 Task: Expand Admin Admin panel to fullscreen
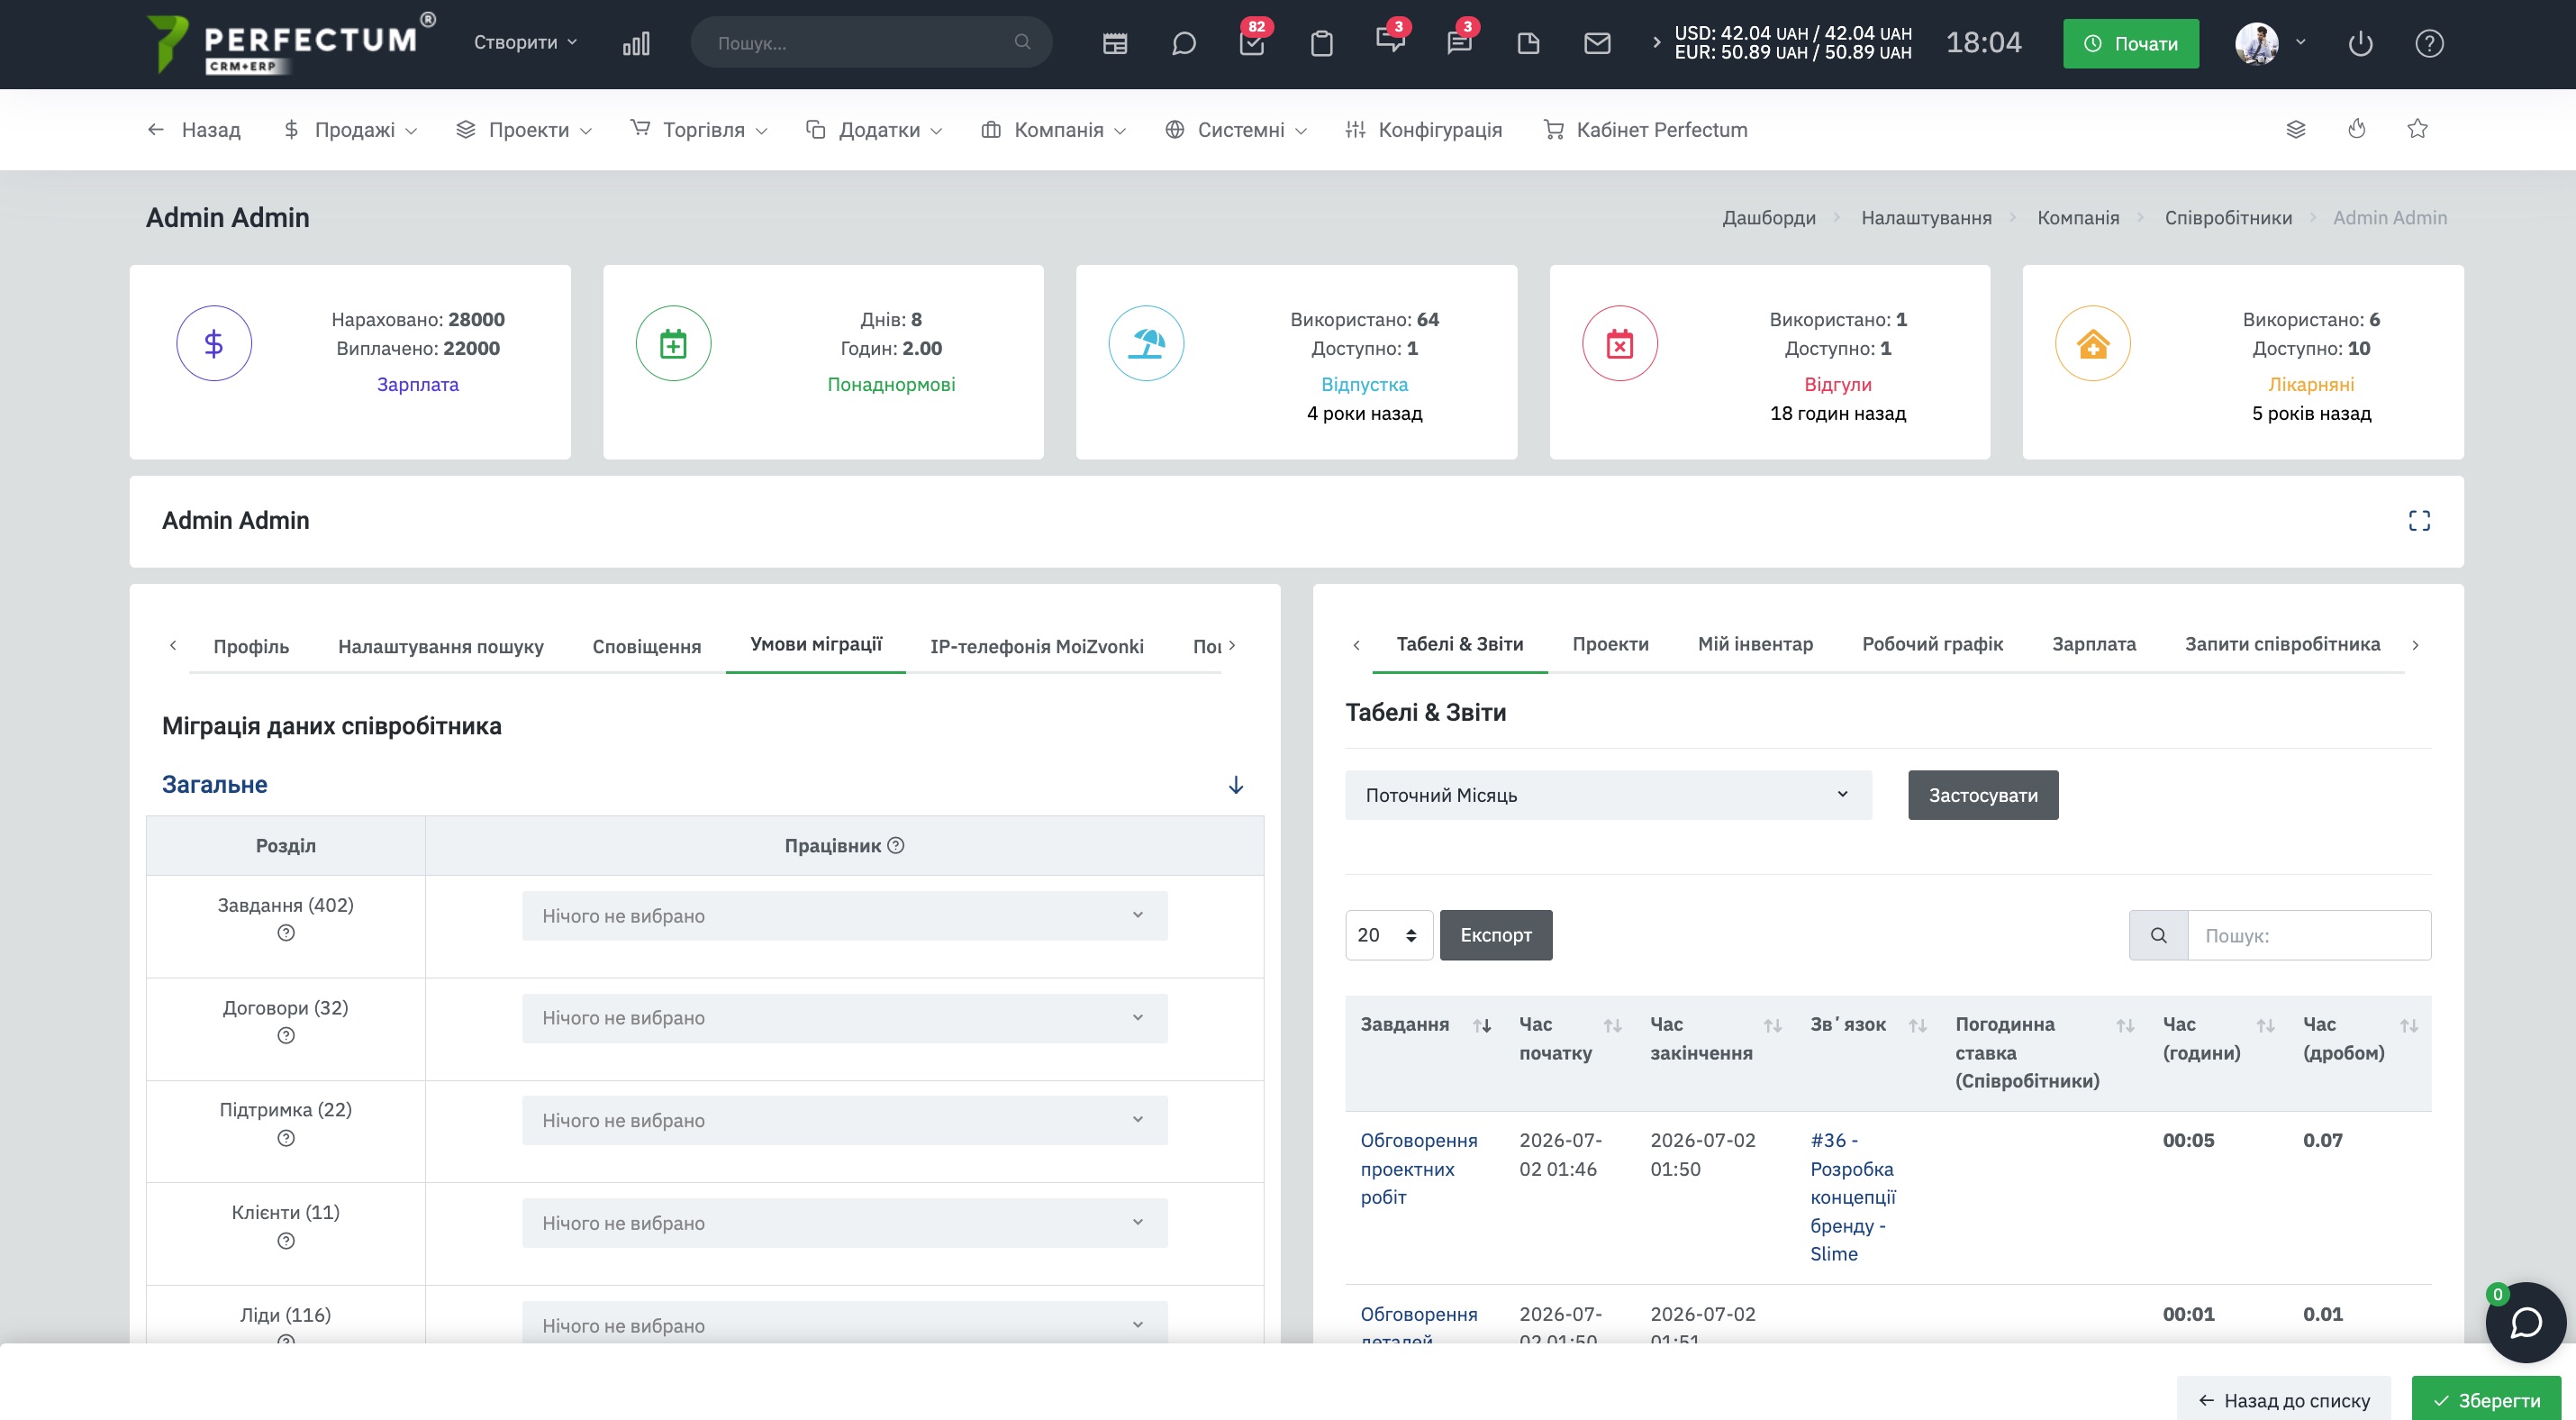pyautogui.click(x=2419, y=521)
